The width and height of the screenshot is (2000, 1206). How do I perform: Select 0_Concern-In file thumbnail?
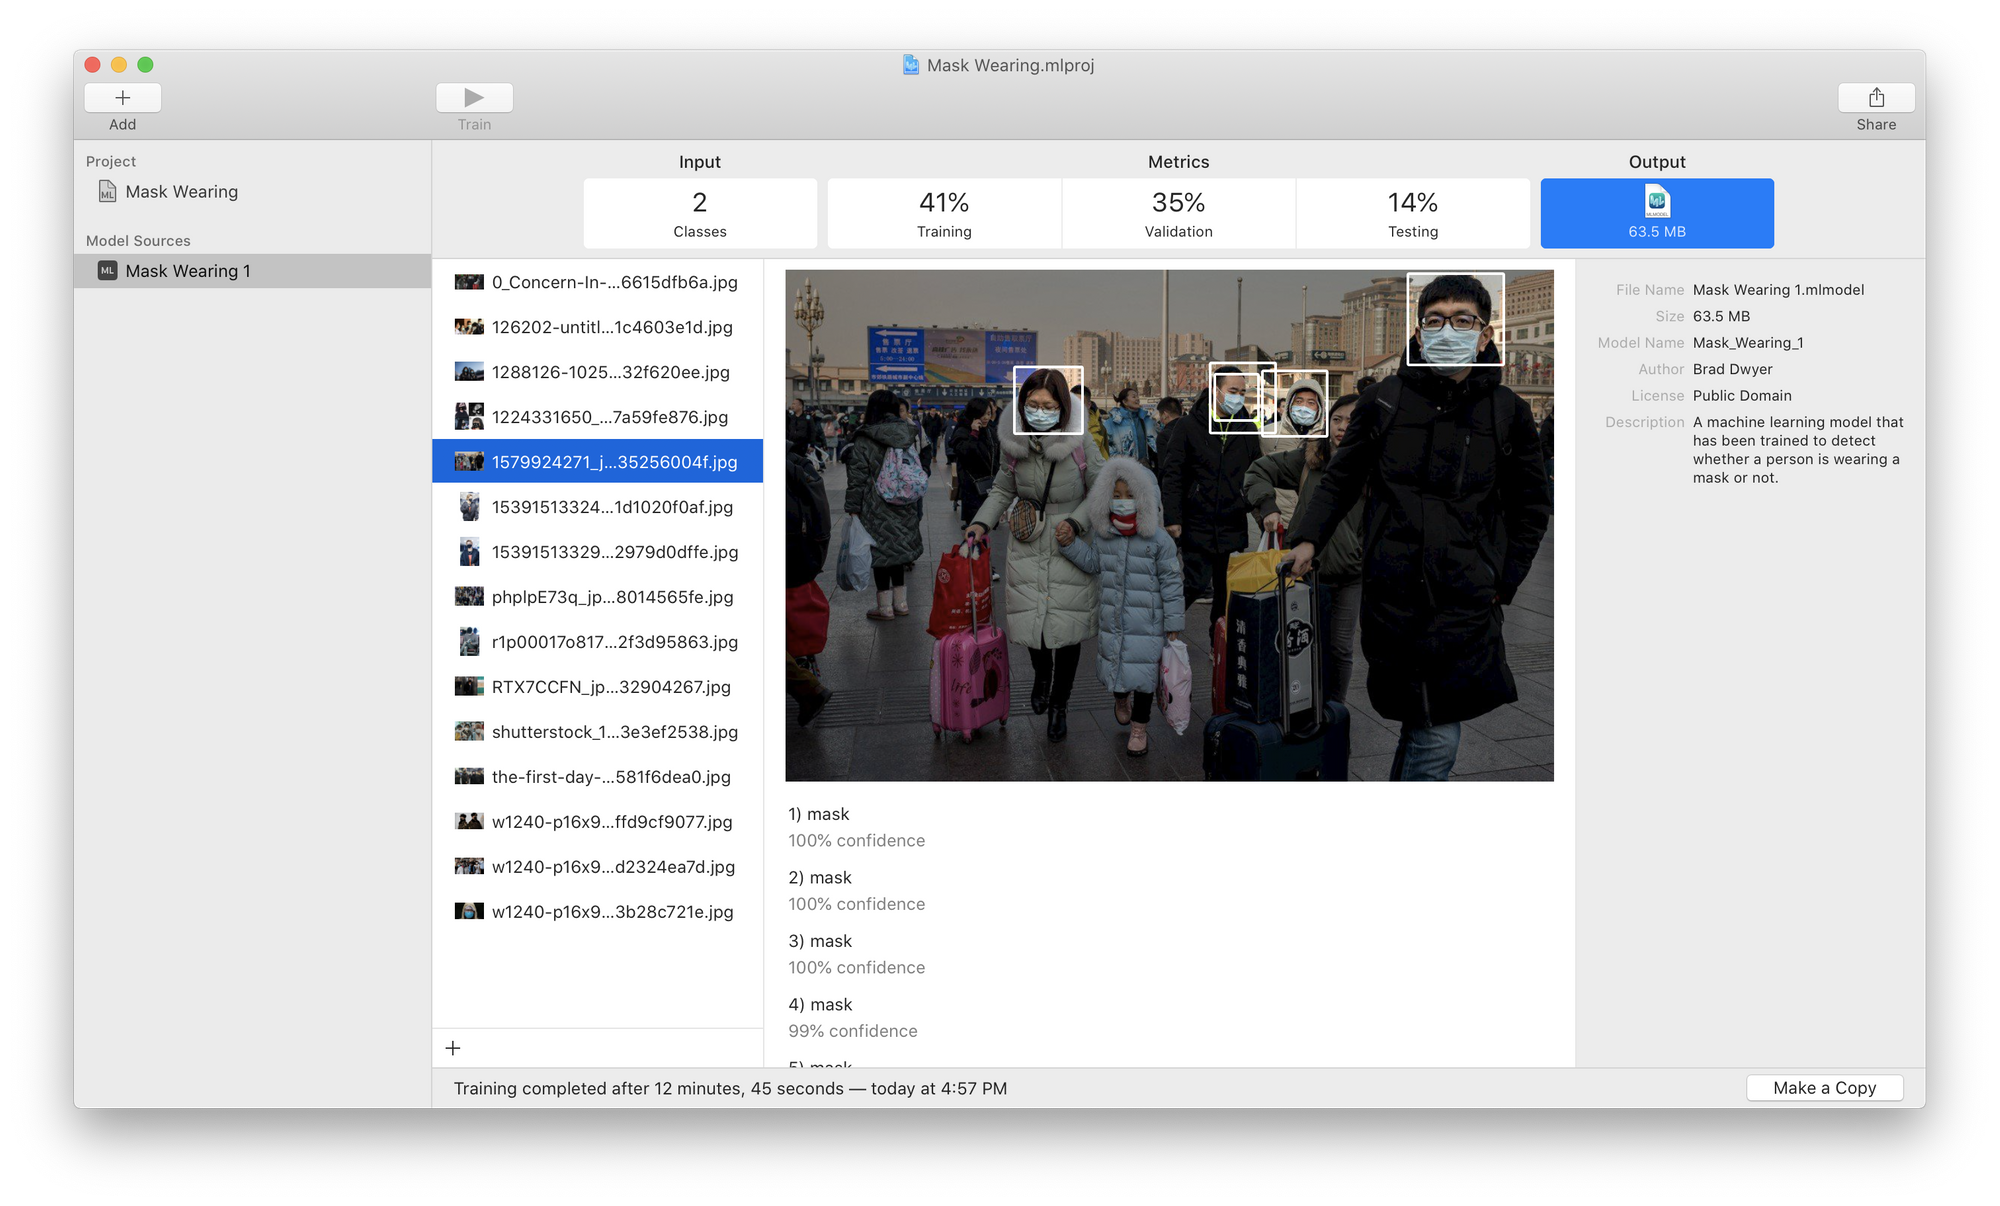pos(469,282)
